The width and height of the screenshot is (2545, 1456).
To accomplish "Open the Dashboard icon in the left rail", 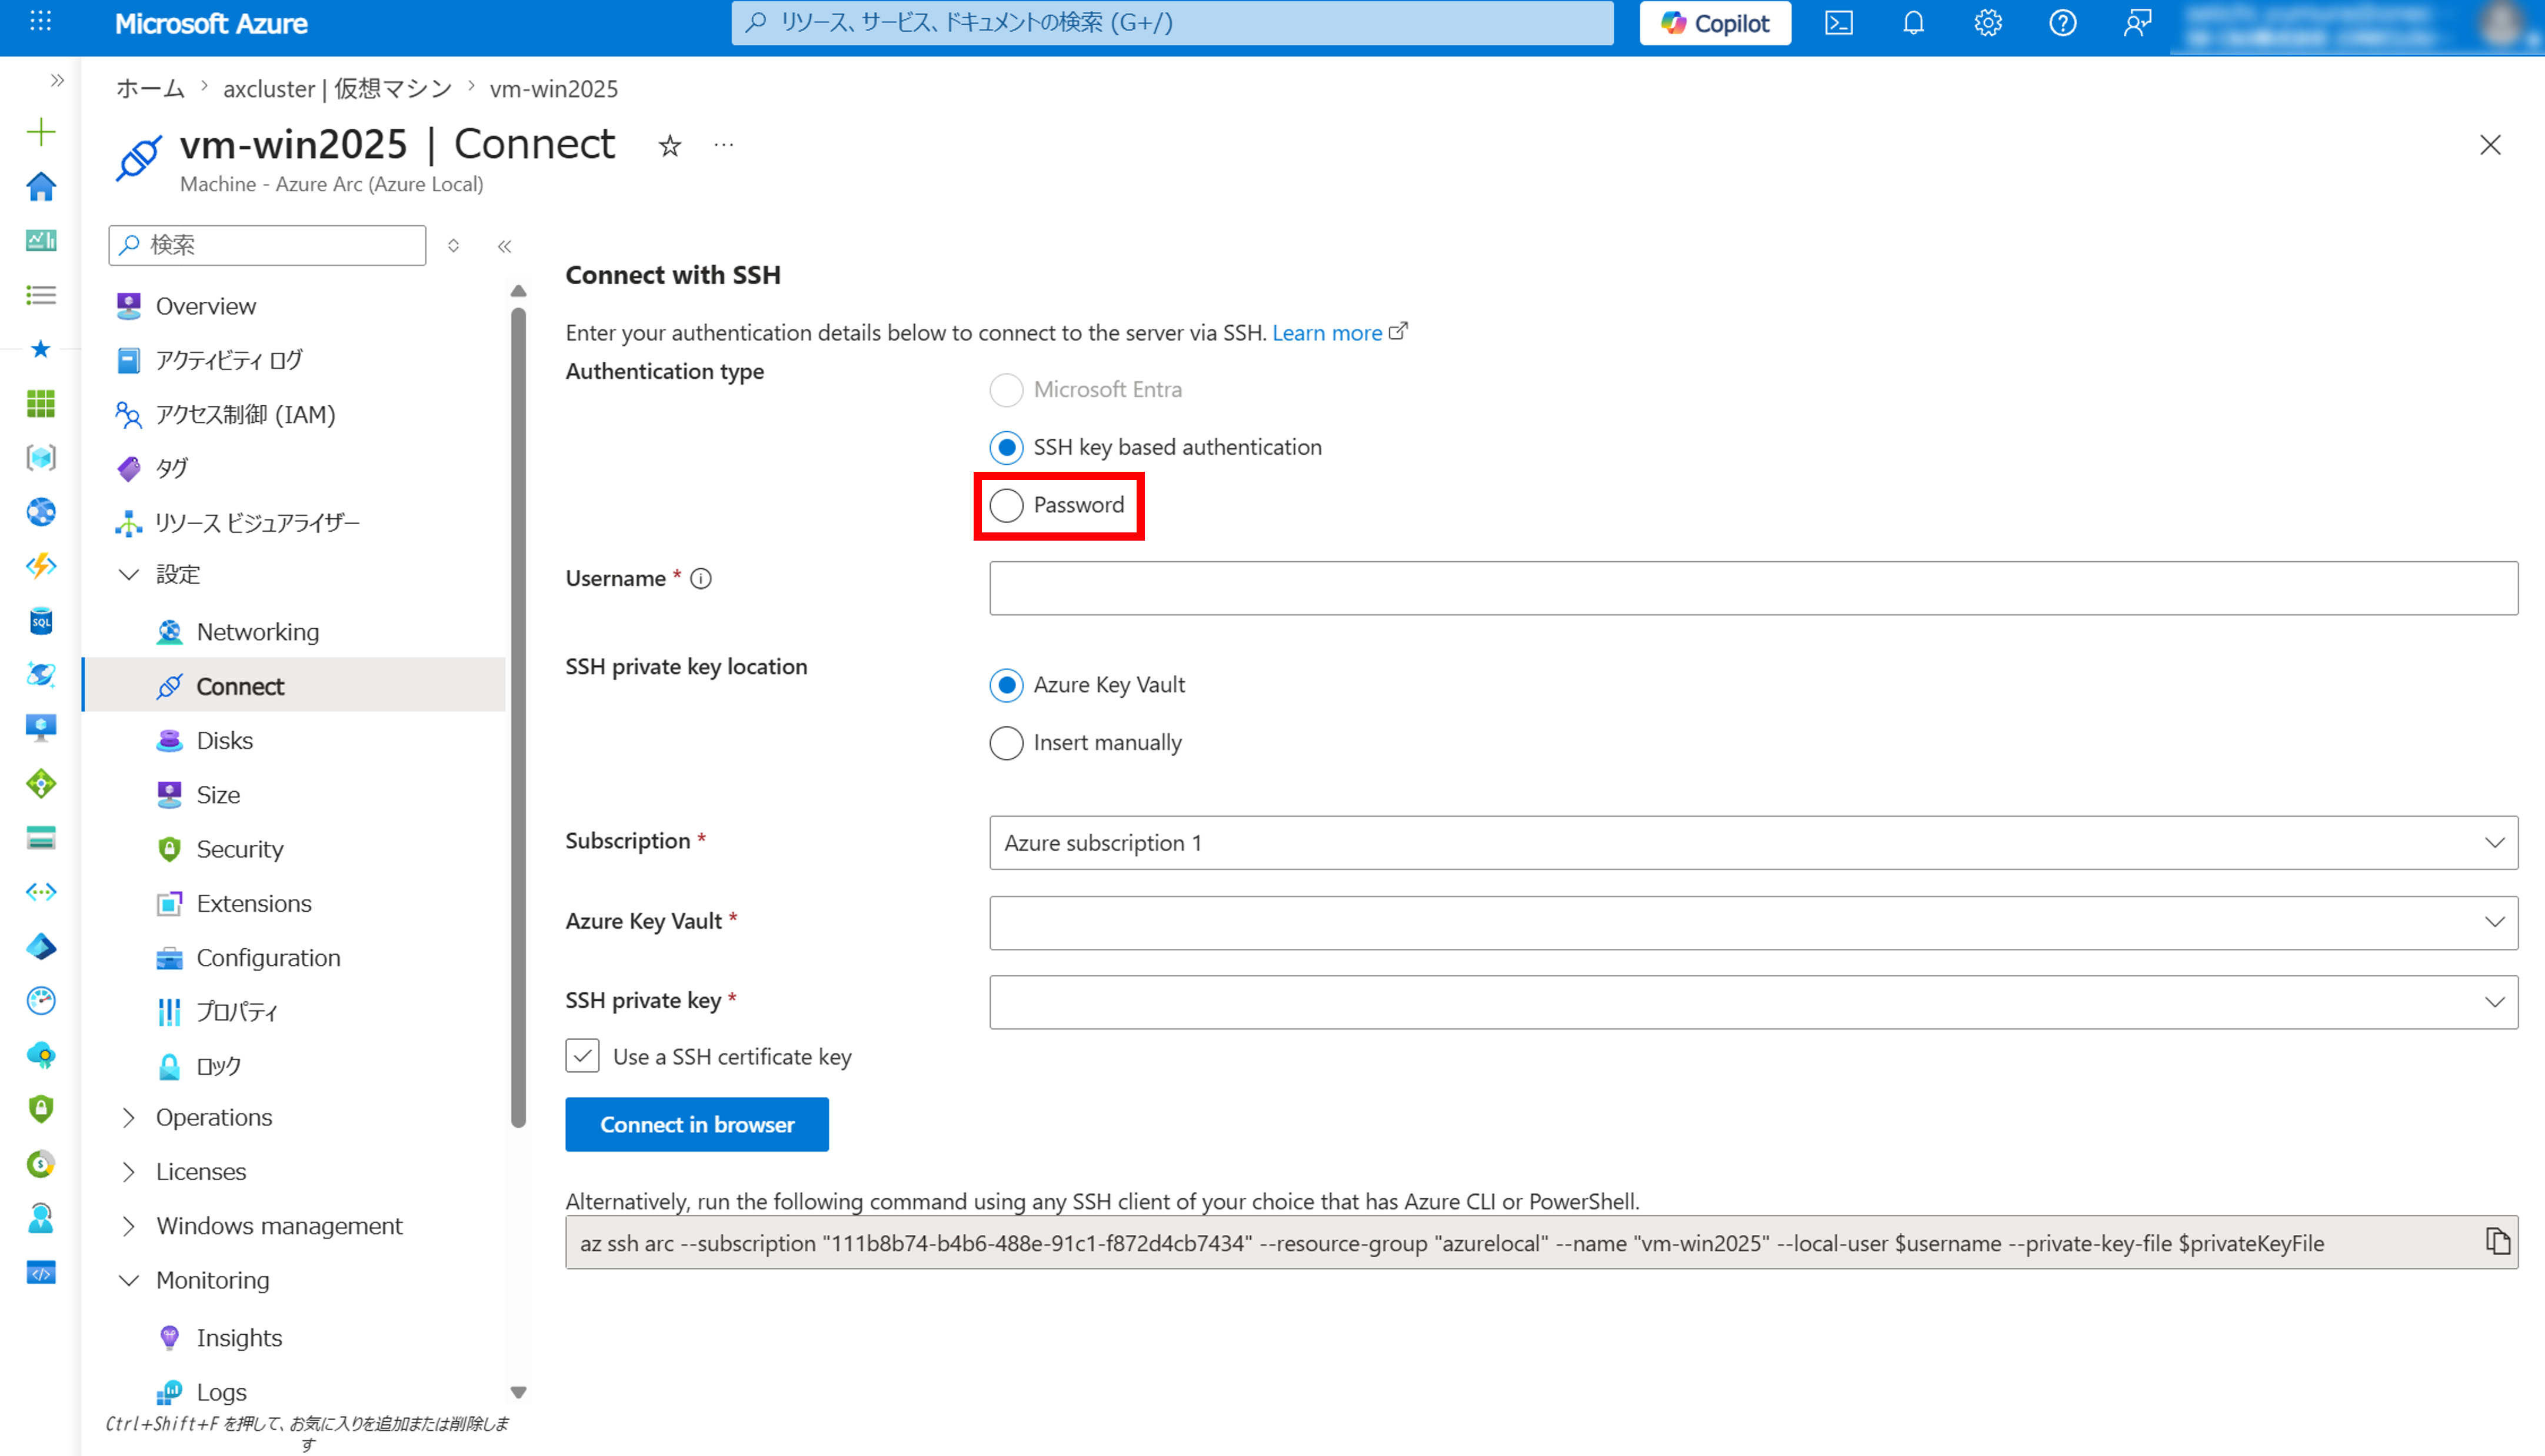I will tap(41, 240).
